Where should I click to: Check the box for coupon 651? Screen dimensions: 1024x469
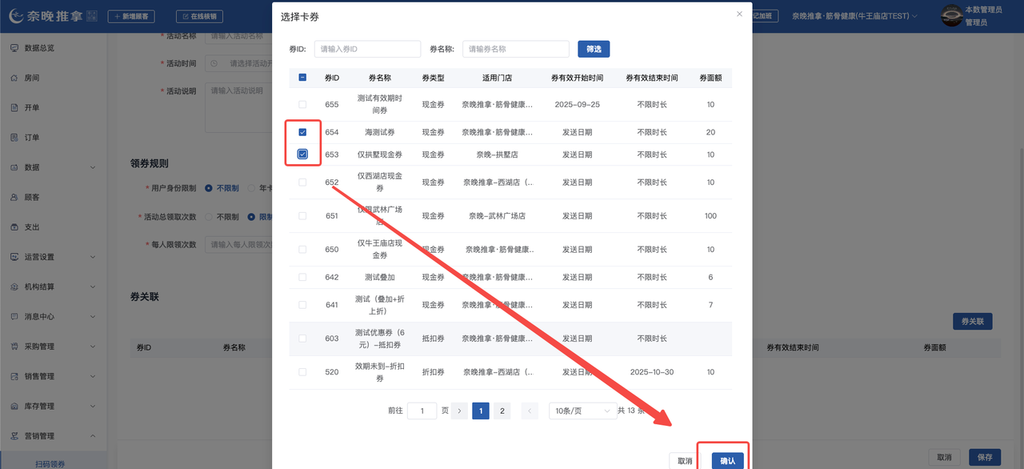(302, 216)
